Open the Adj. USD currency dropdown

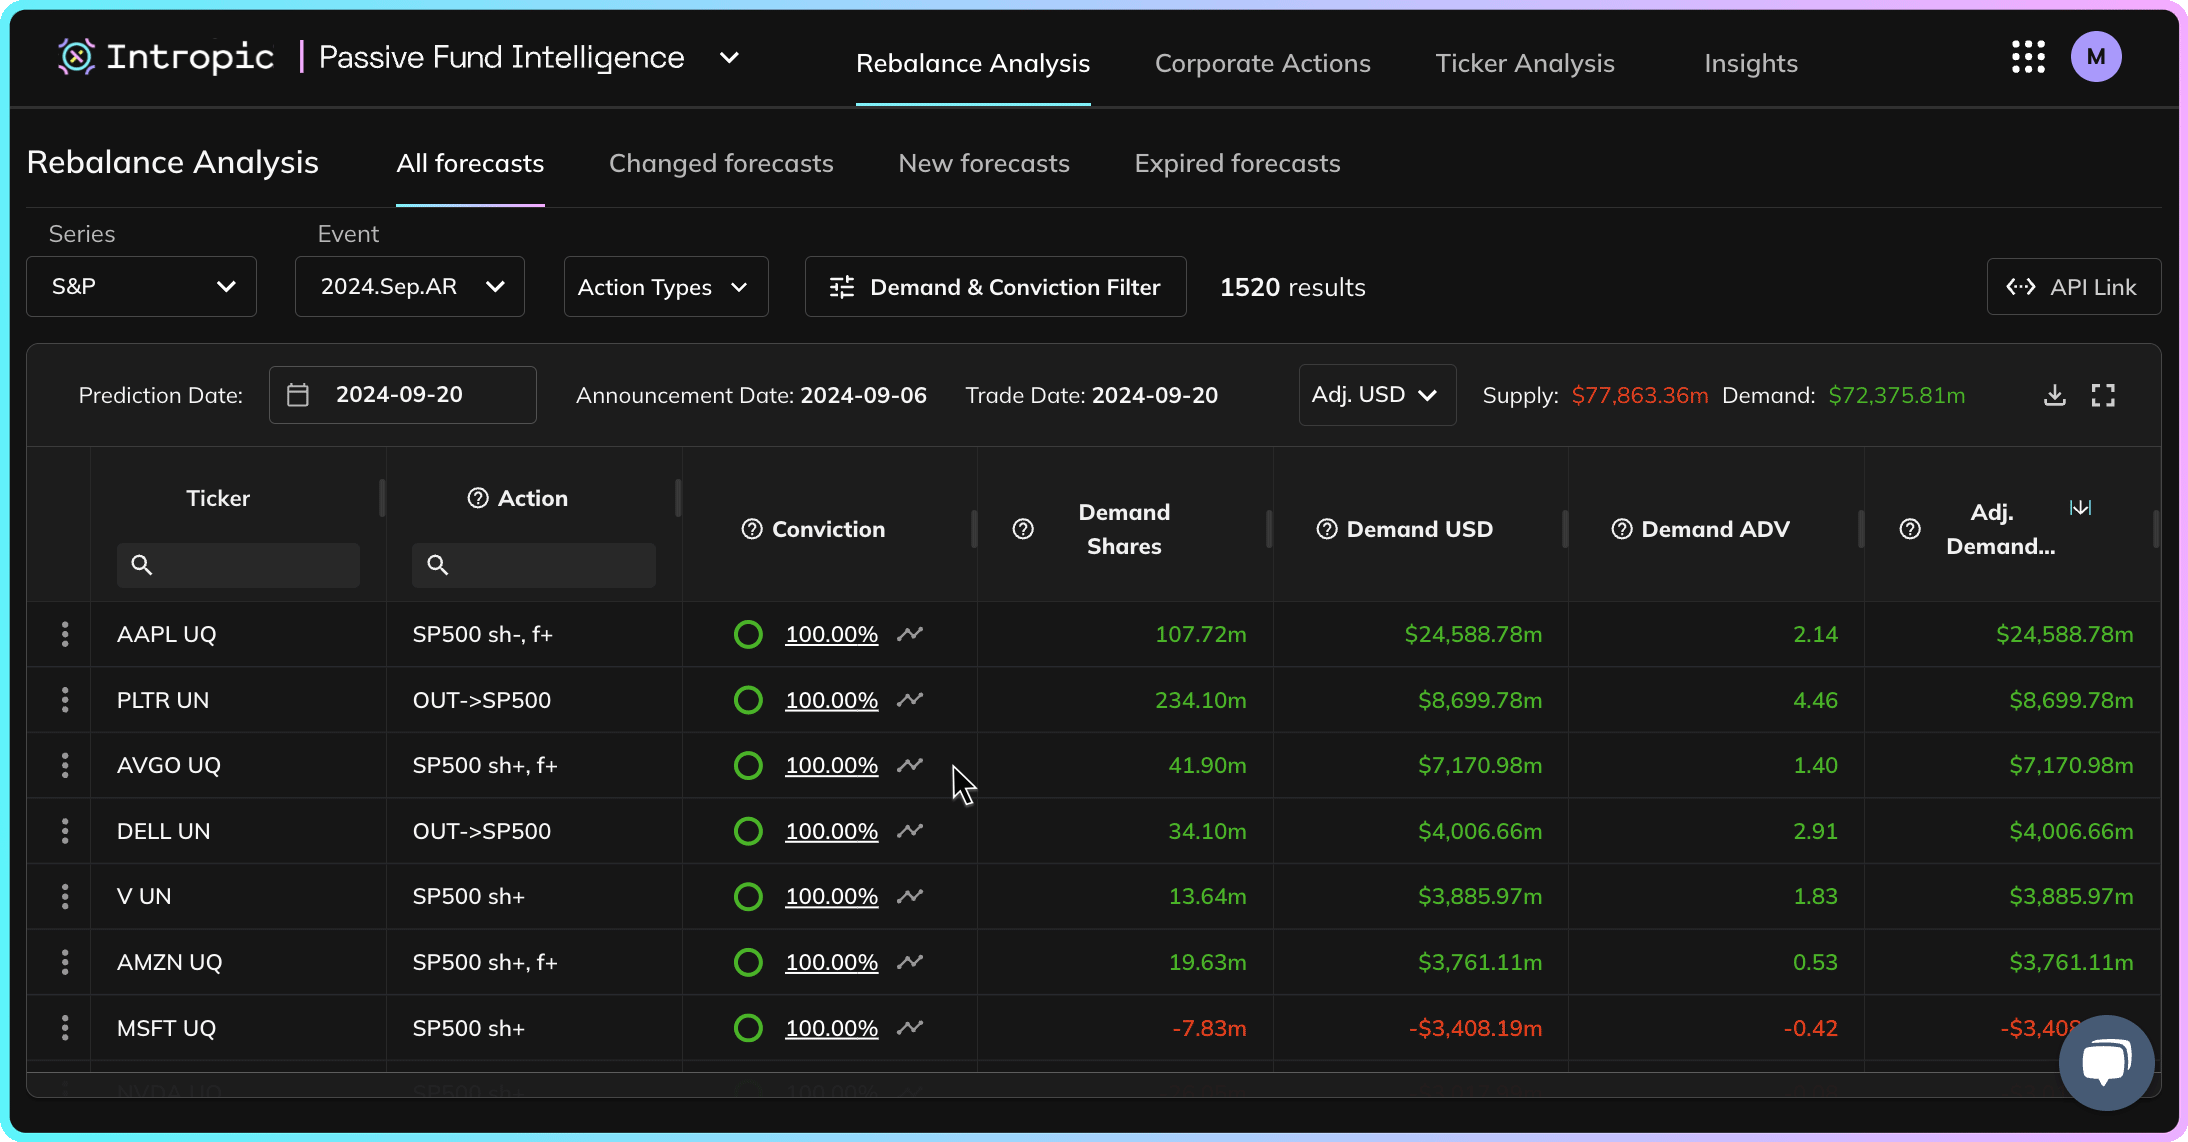(x=1376, y=395)
